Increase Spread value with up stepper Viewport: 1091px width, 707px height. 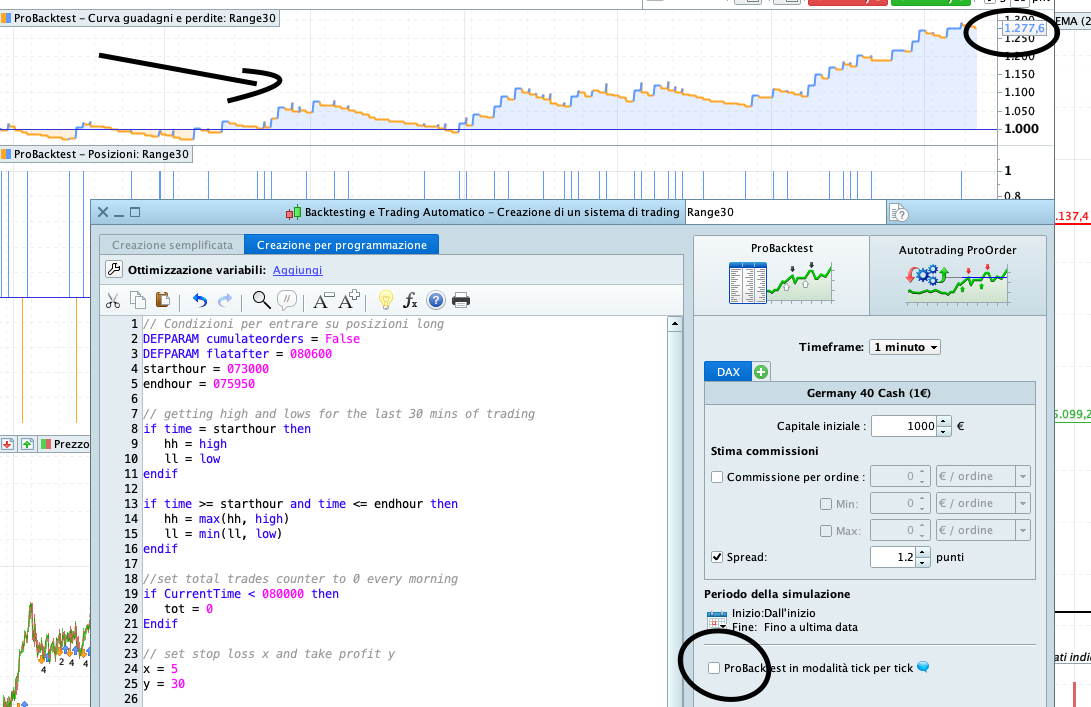click(x=923, y=552)
